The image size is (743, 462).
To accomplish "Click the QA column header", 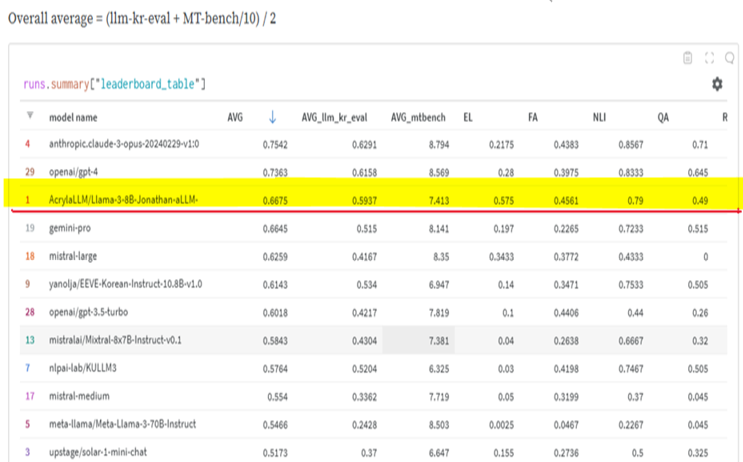I will coord(663,118).
